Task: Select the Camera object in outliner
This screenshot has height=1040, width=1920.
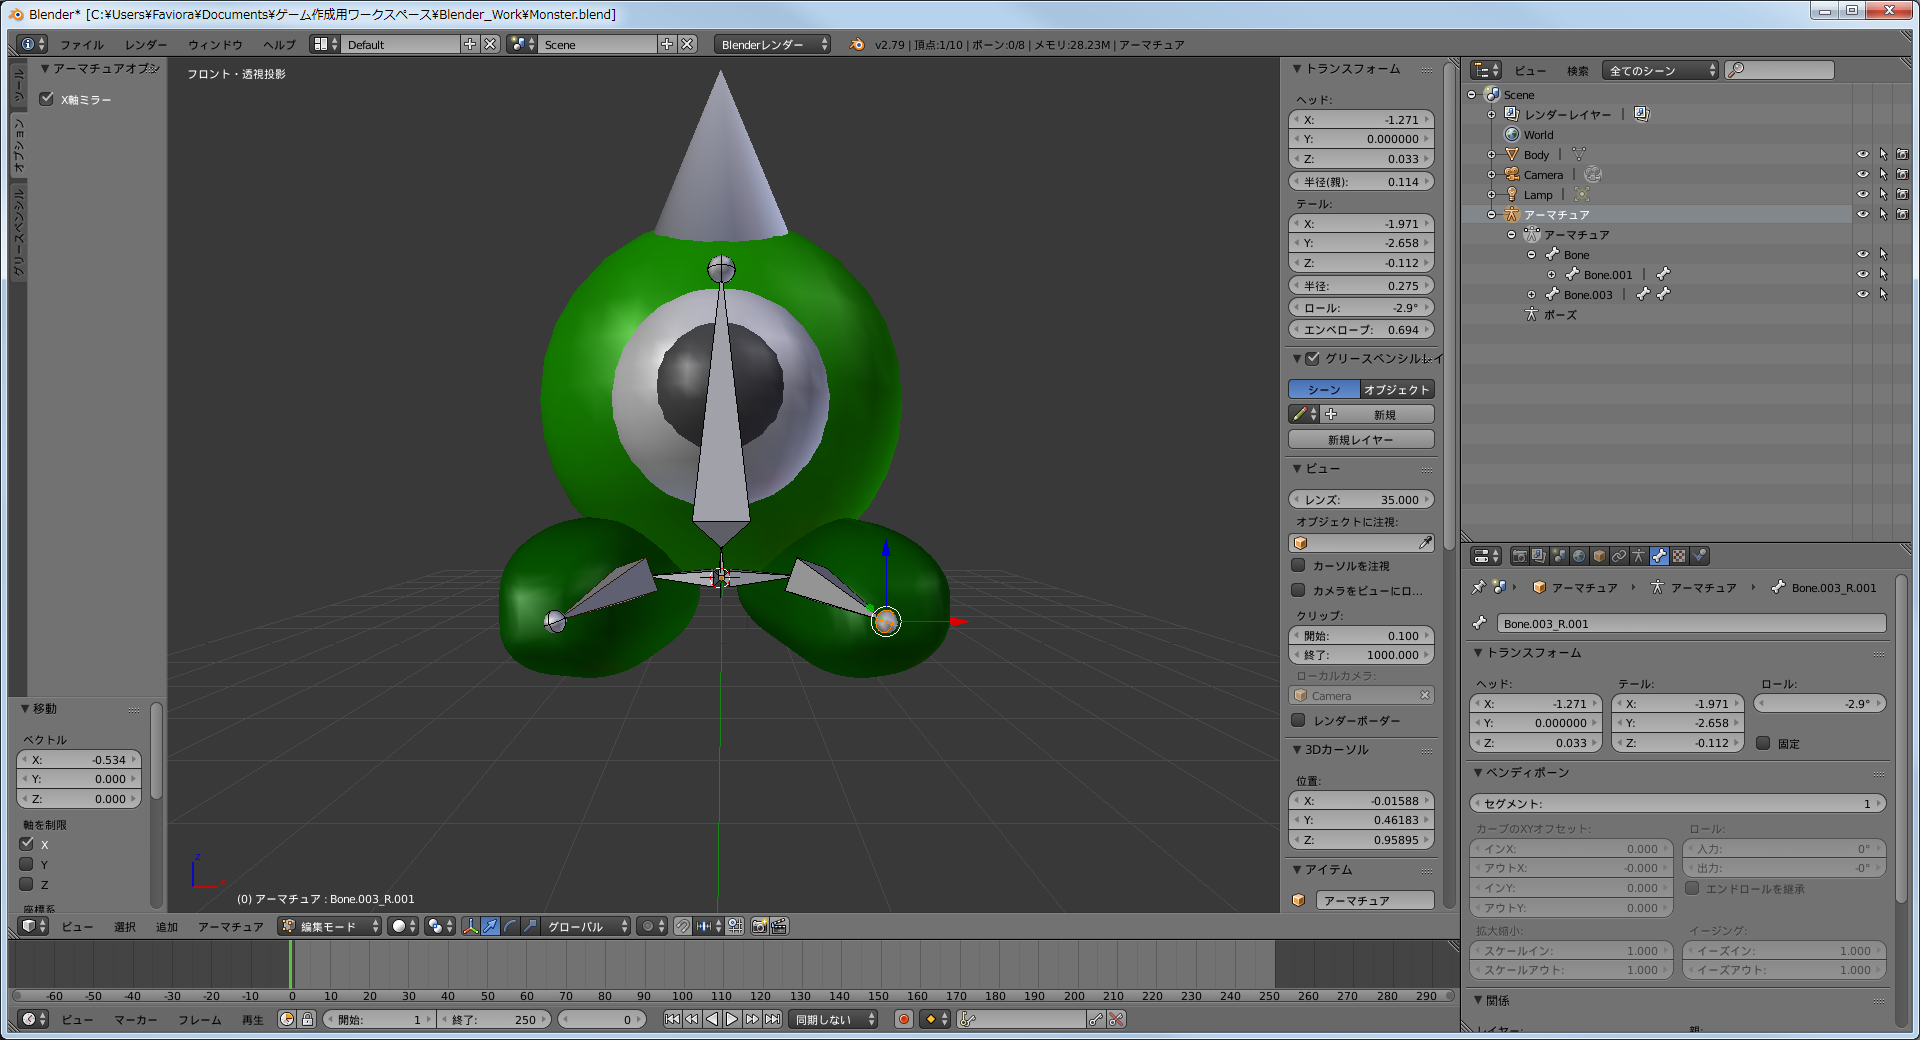Action: [1543, 174]
